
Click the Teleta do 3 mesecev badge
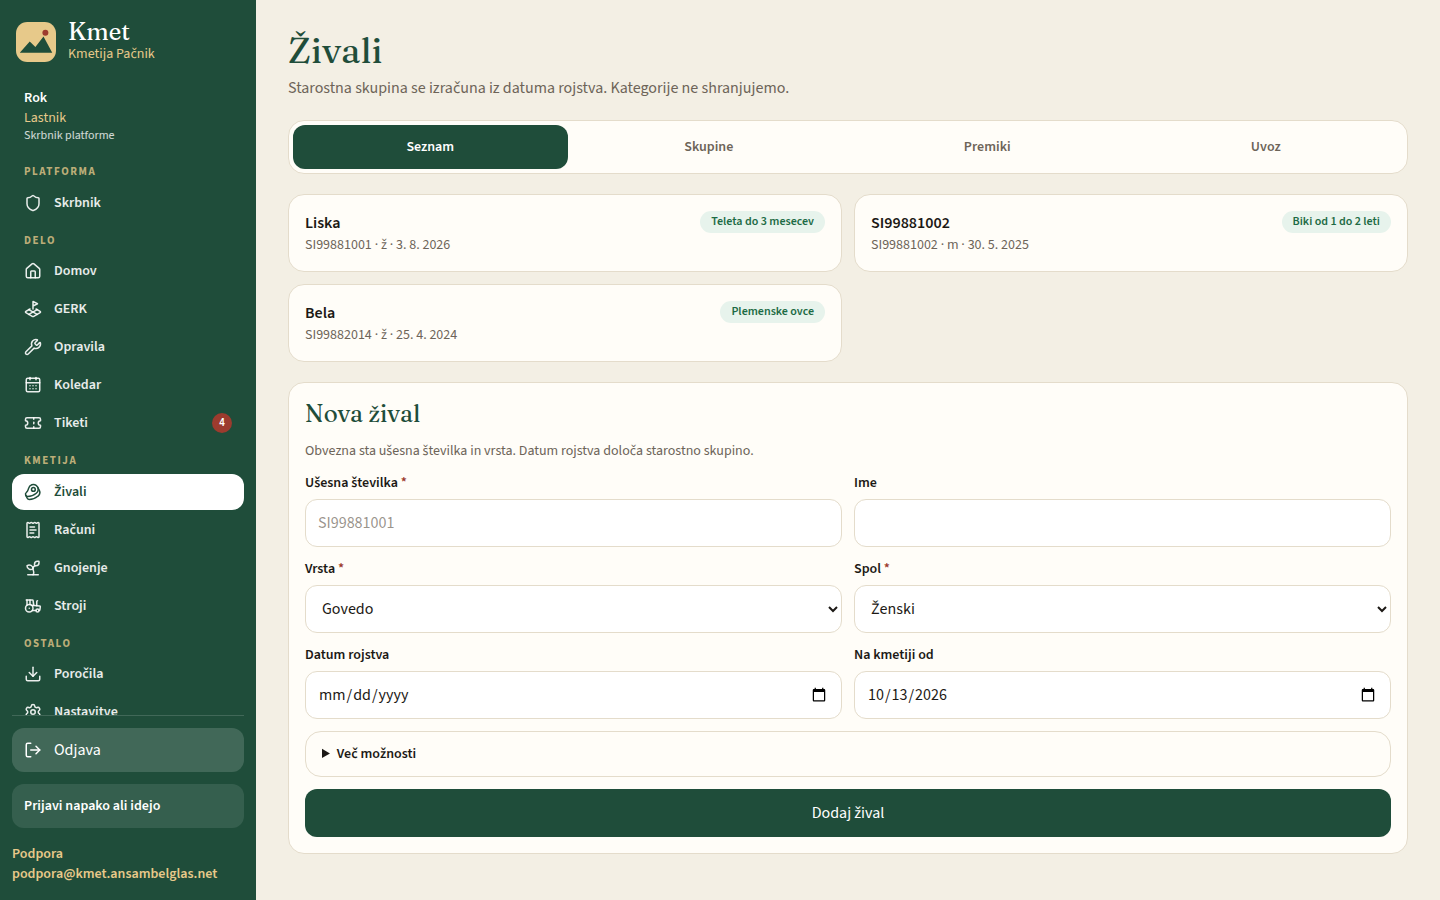(x=762, y=222)
